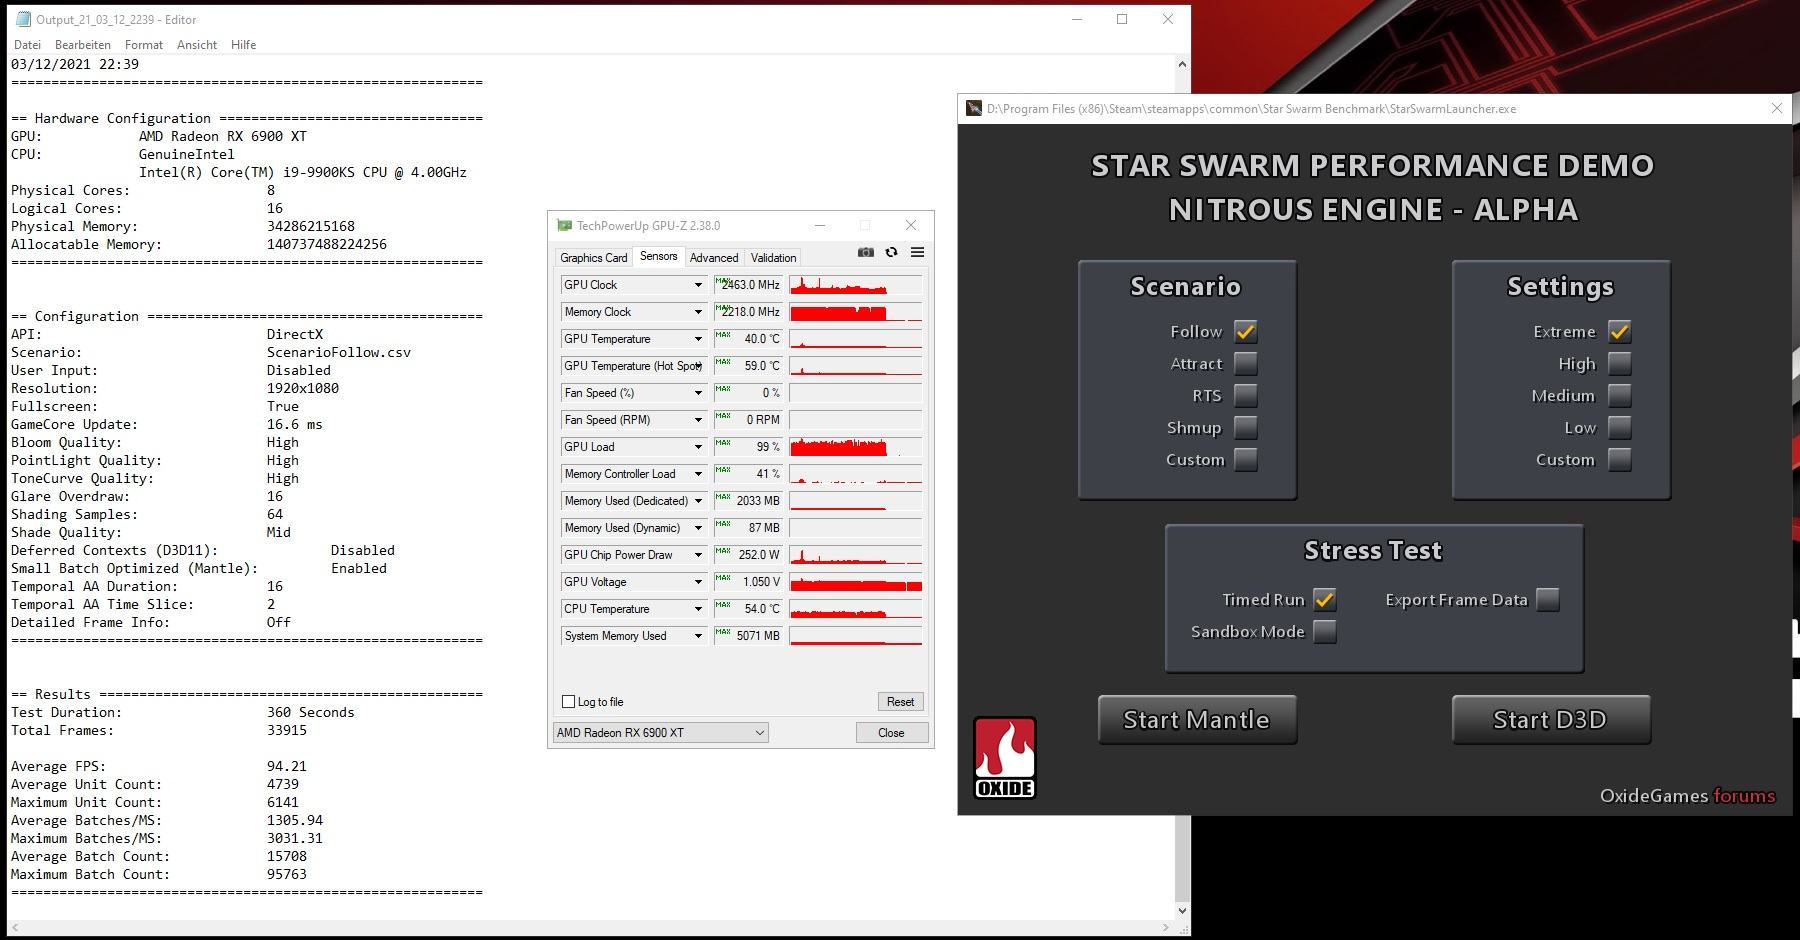The height and width of the screenshot is (940, 1800).
Task: Expand the GPU Temperature dropdown
Action: coord(698,339)
